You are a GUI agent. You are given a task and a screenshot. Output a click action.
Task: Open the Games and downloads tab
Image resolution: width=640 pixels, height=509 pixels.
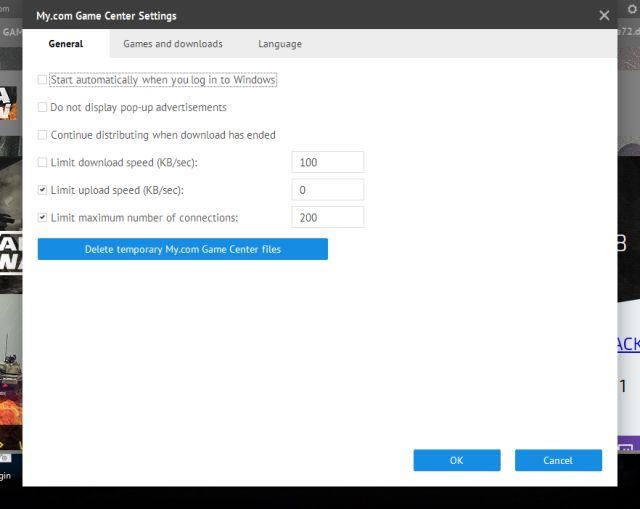(173, 44)
